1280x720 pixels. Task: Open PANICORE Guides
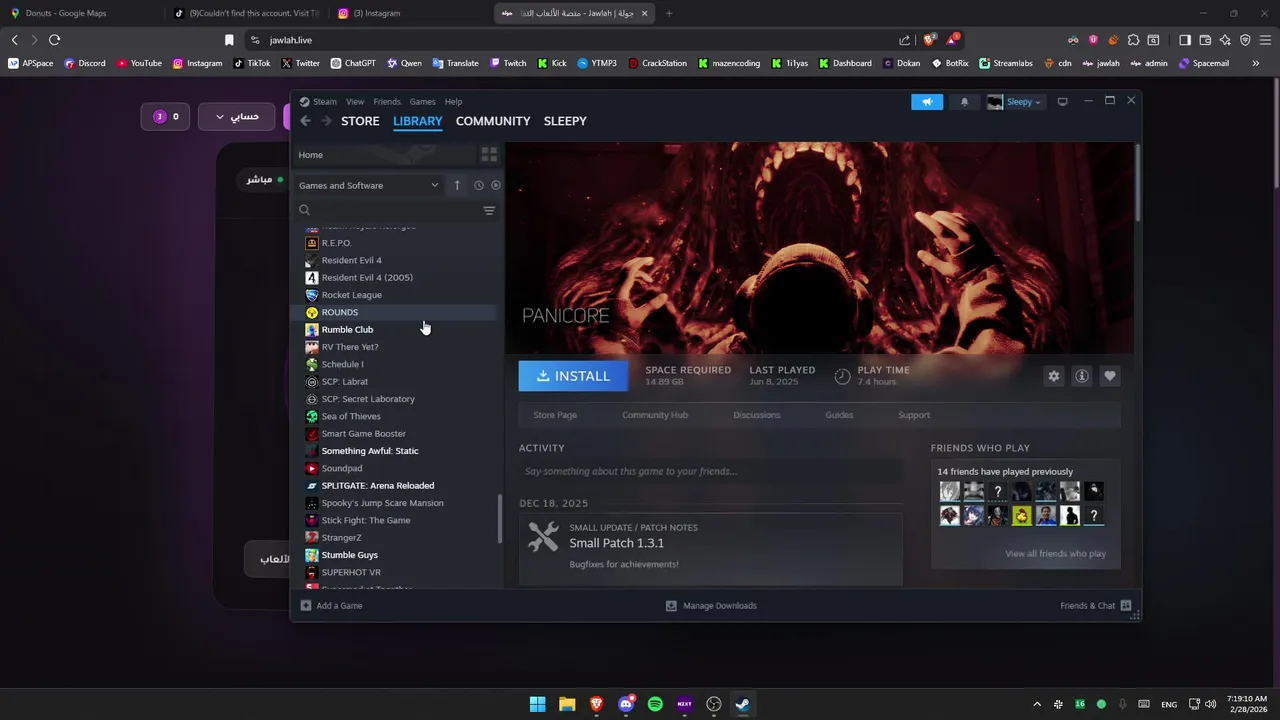[x=839, y=415]
